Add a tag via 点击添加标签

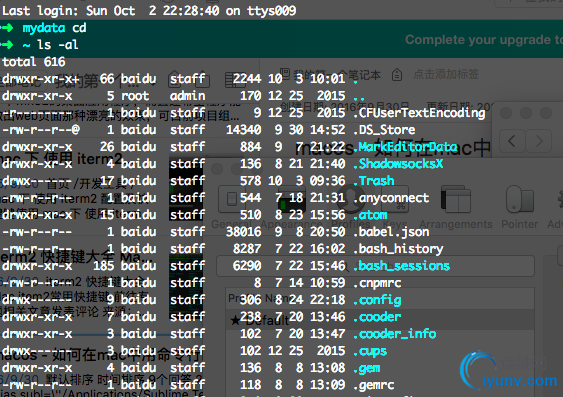pos(446,74)
